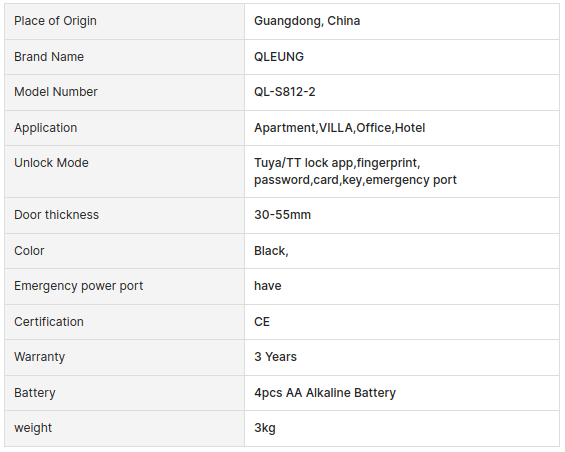Select the QLEUNG brand value
This screenshot has height=452, width=565.
click(x=279, y=57)
